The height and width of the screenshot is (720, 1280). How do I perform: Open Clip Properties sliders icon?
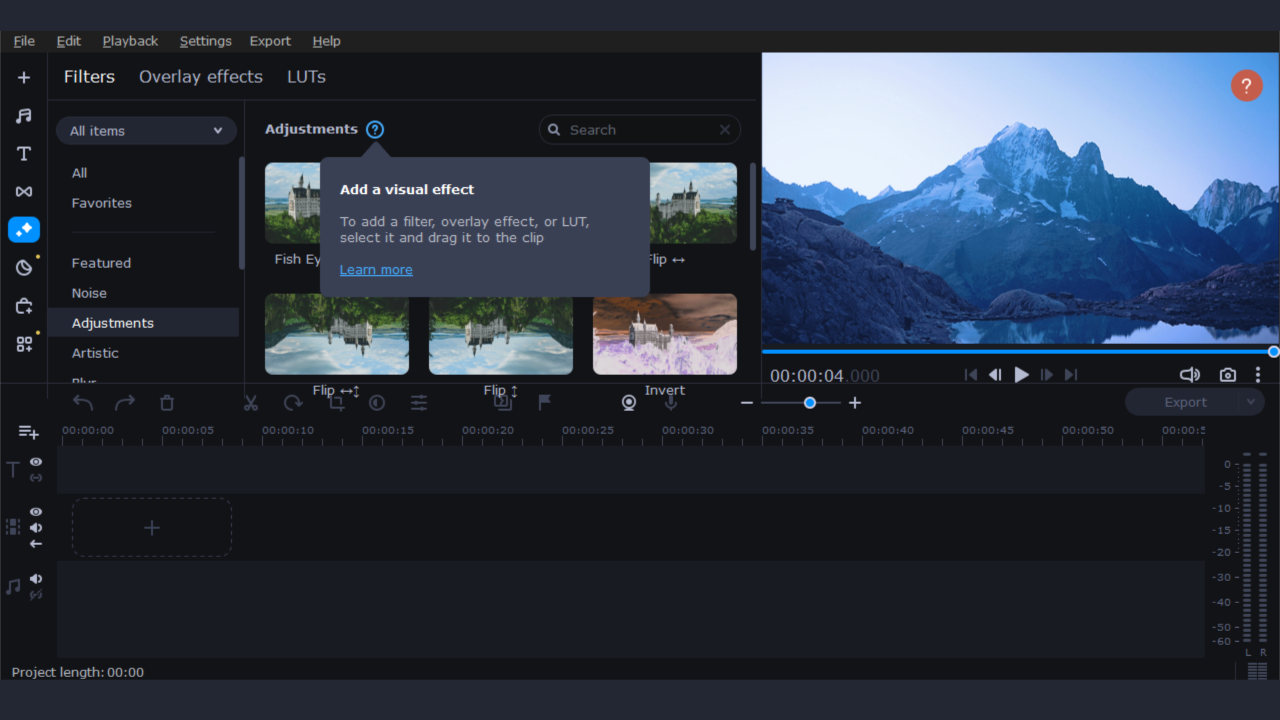[x=419, y=403]
